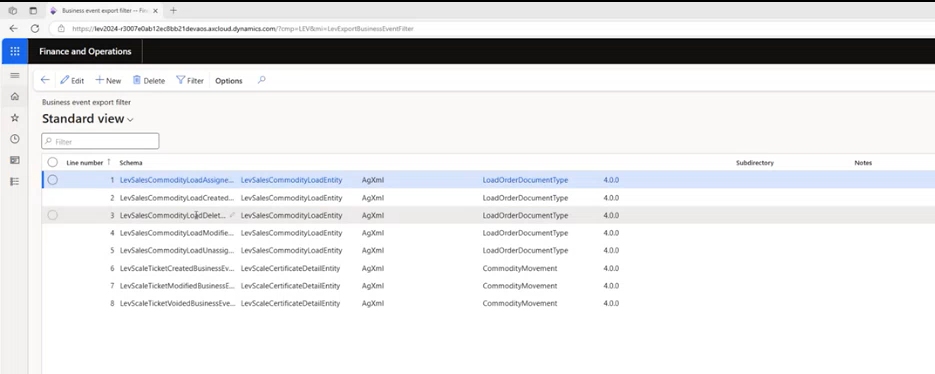
Task: Toggle the select-all circle in grid header
Action: point(52,162)
